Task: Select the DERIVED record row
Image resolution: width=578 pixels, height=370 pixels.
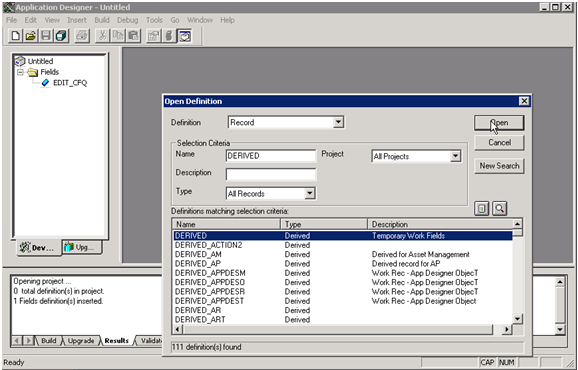Action: [343, 236]
